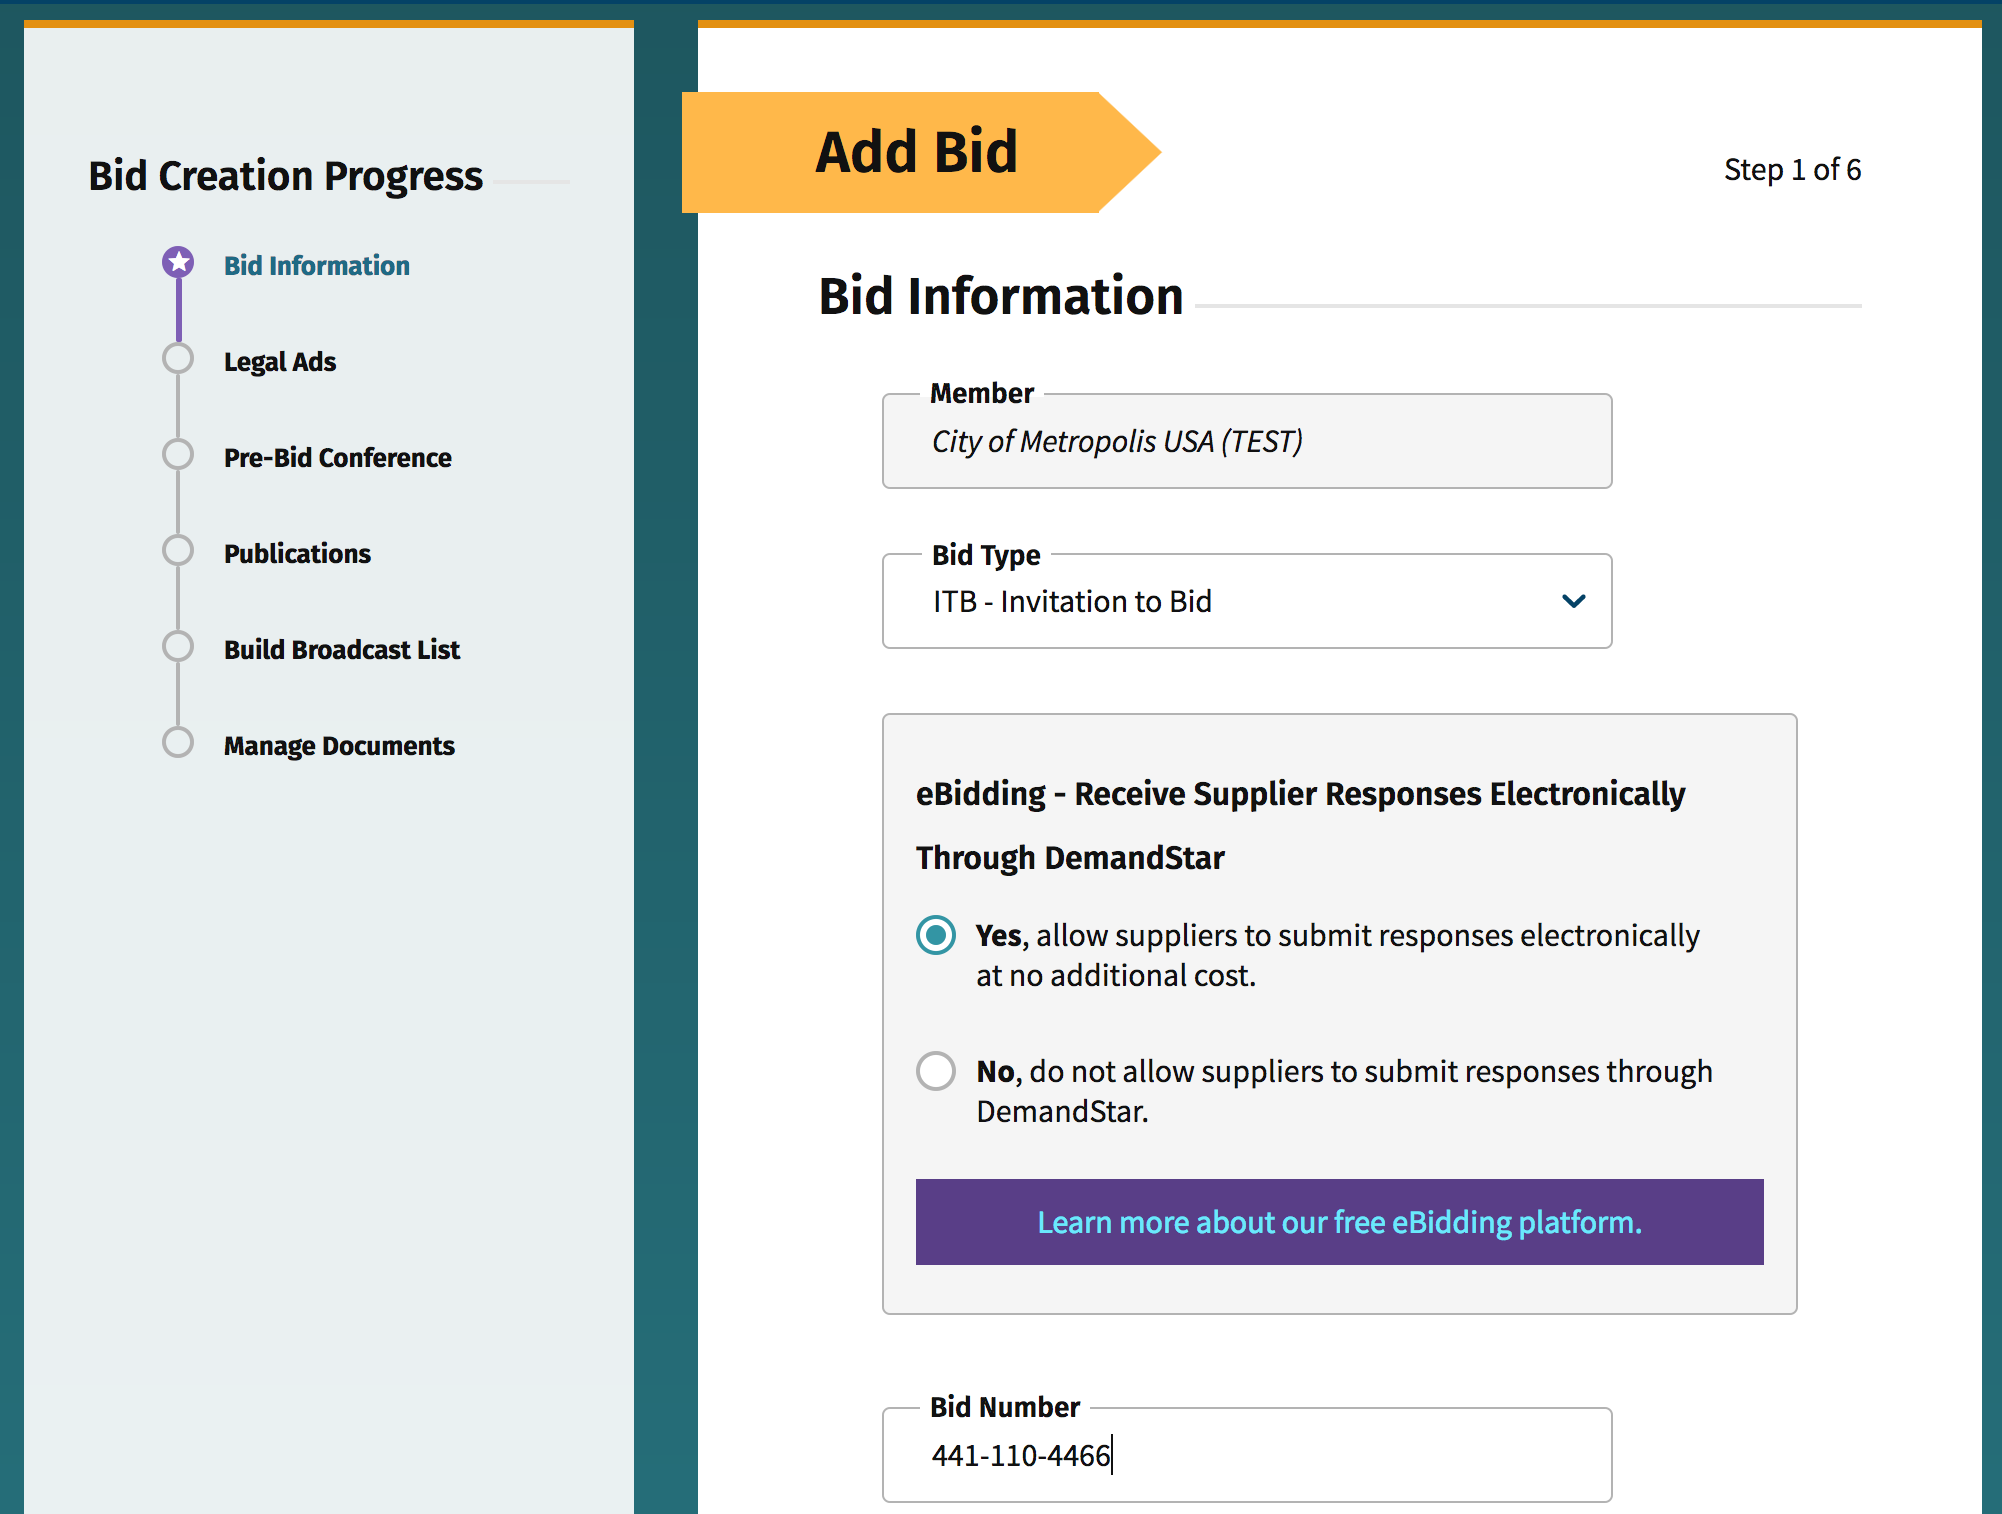This screenshot has height=1514, width=2002.
Task: Select the Build Broadcast List step label
Action: [x=341, y=649]
